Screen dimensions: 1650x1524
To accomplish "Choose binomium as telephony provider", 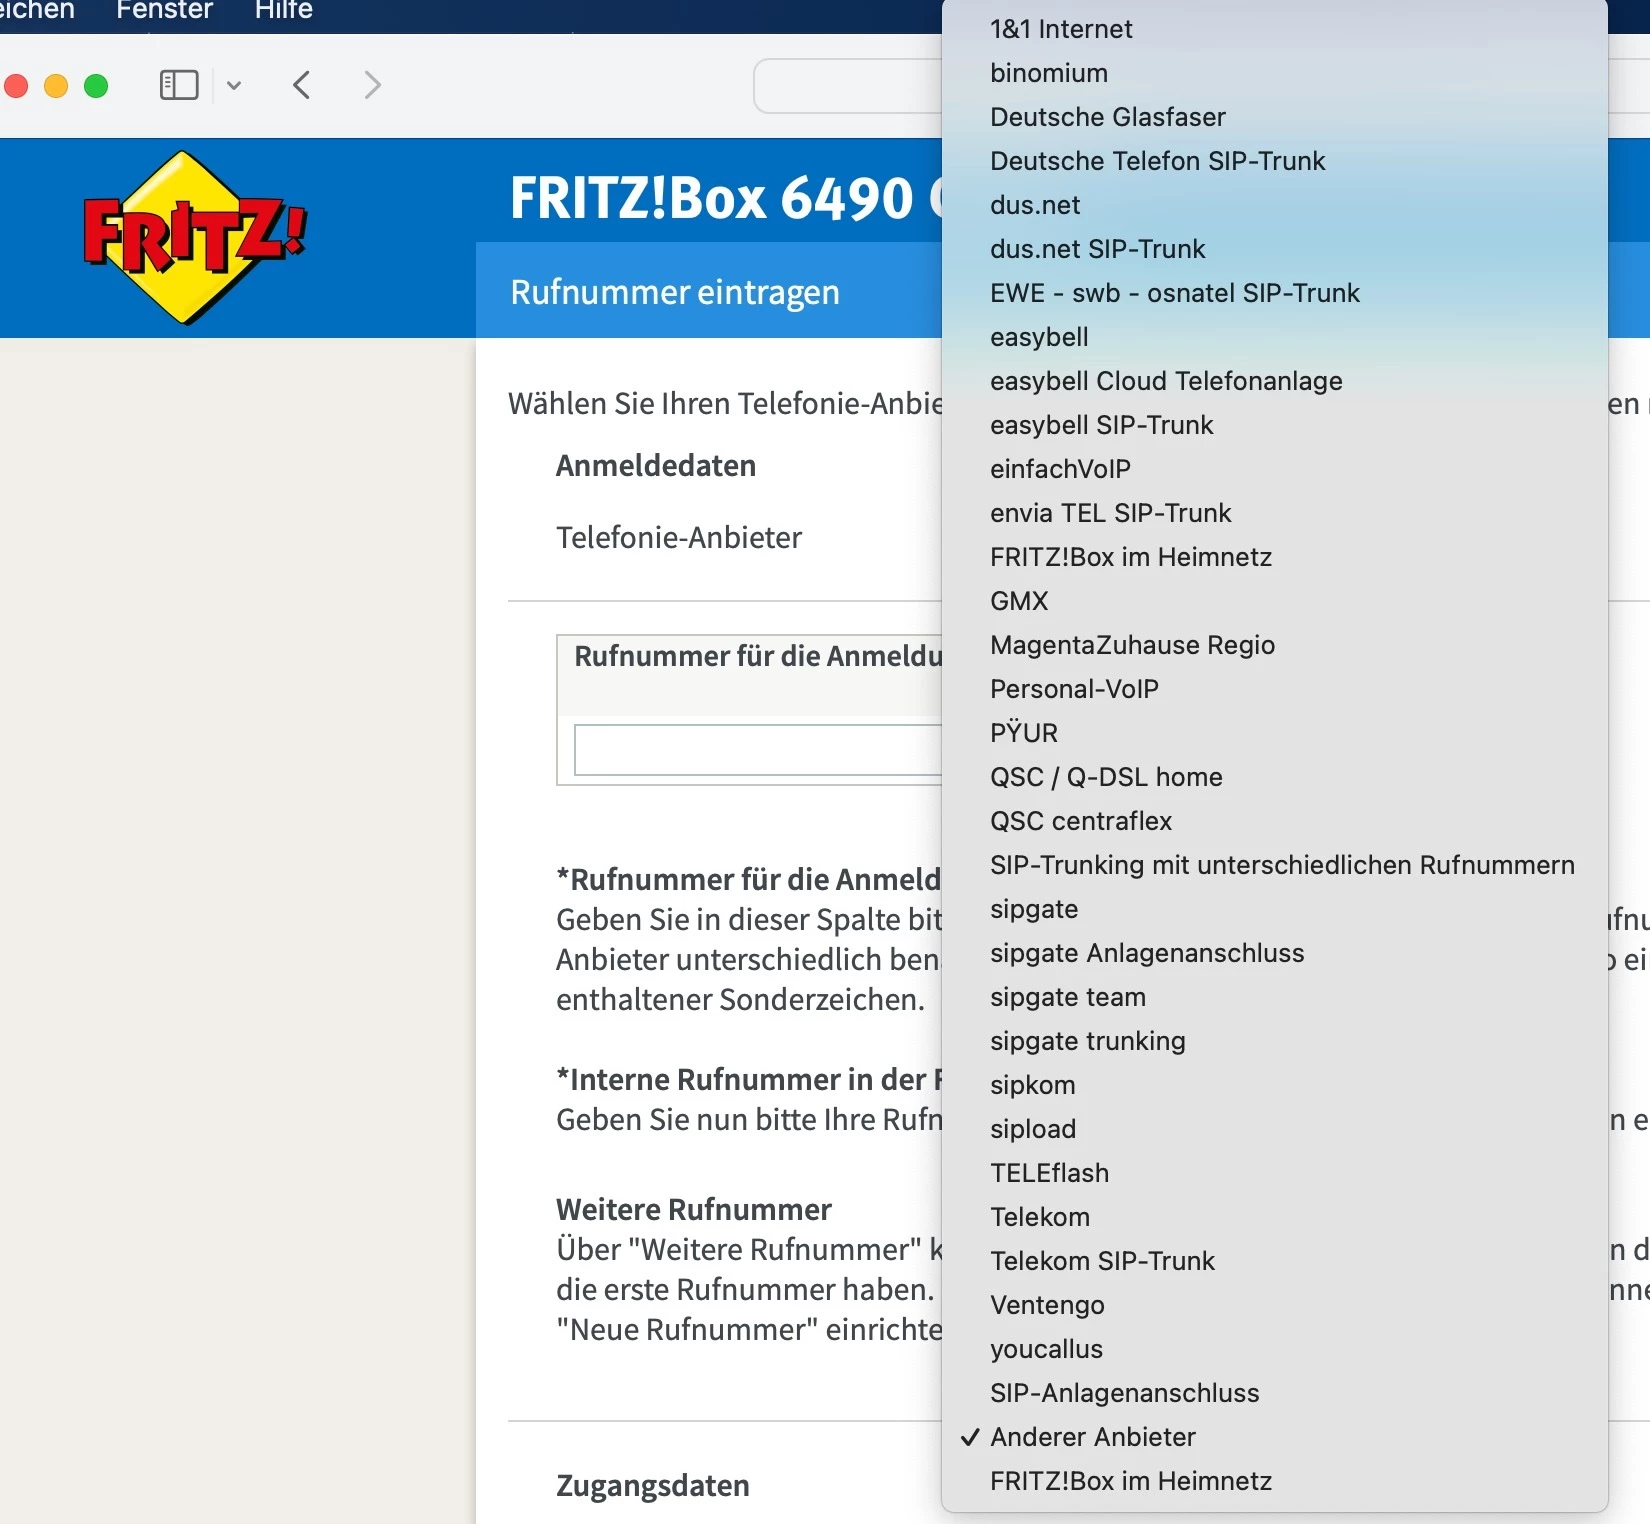I will click(x=1275, y=73).
